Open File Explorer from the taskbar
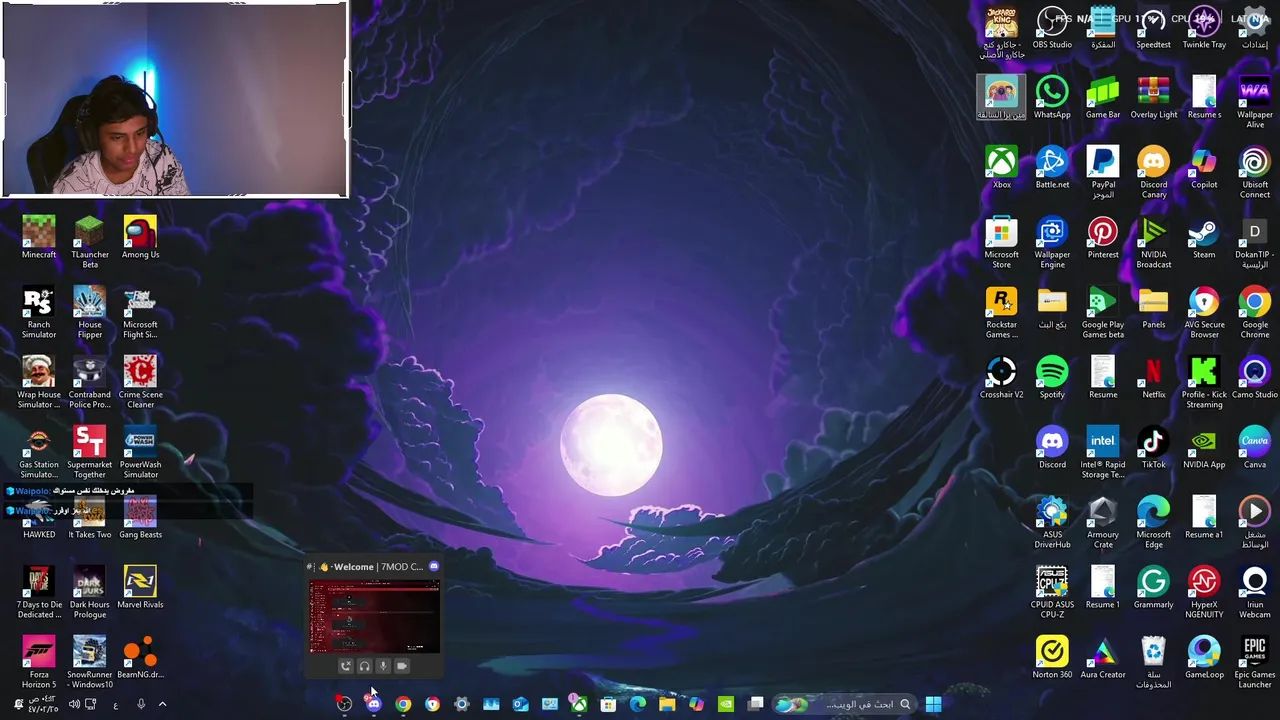 (x=667, y=704)
